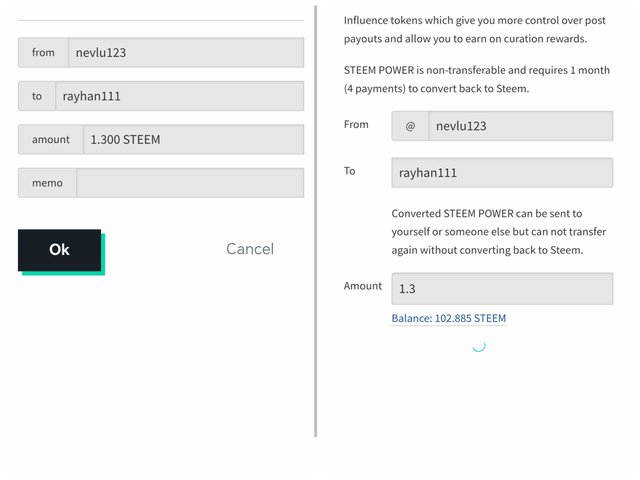Image resolution: width=640 pixels, height=480 pixels.
Task: Click the lowercase "amount" label
Action: (x=51, y=139)
